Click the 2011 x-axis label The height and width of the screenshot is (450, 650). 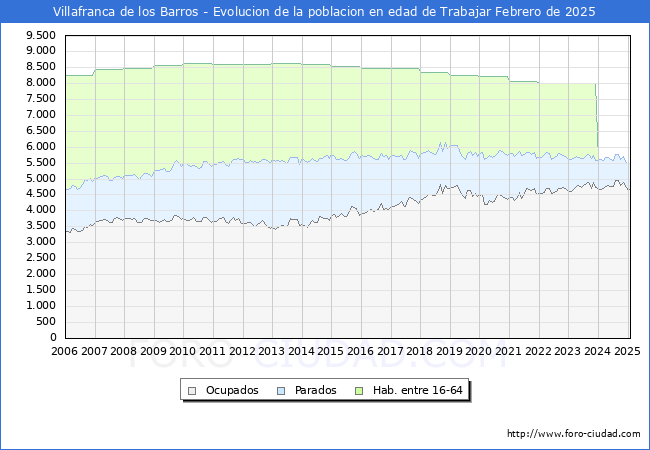[212, 351]
